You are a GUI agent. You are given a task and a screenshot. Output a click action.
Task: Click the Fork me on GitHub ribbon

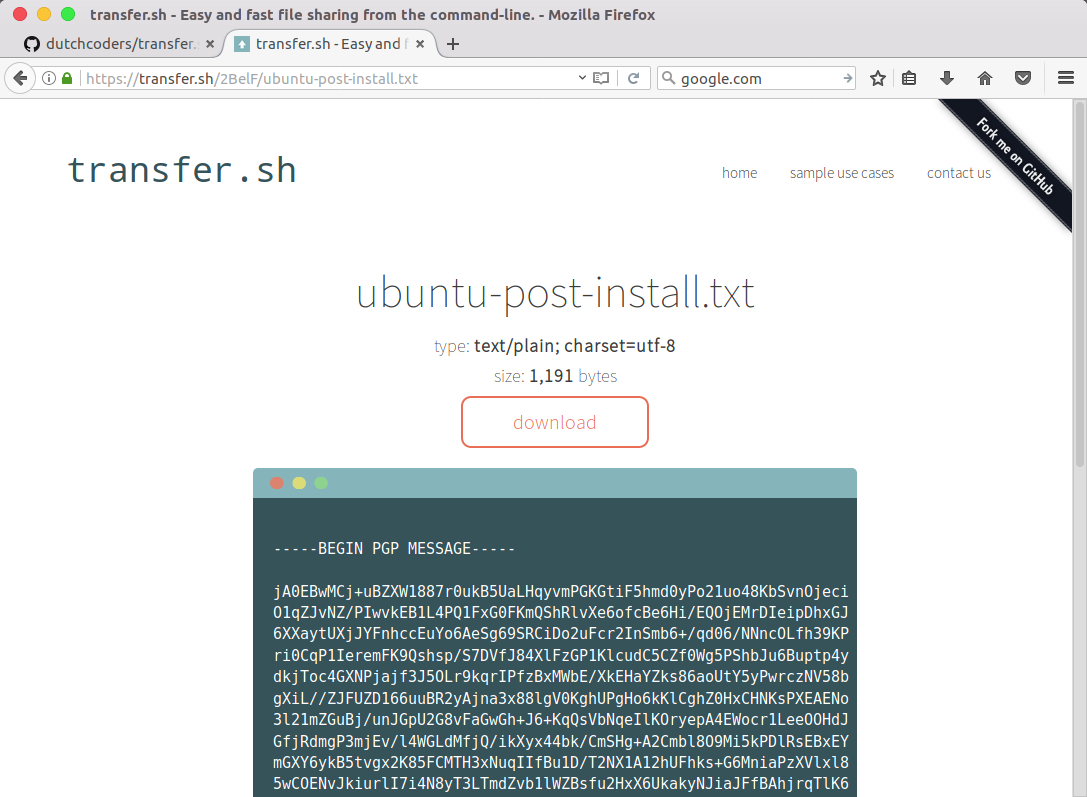[x=1014, y=156]
